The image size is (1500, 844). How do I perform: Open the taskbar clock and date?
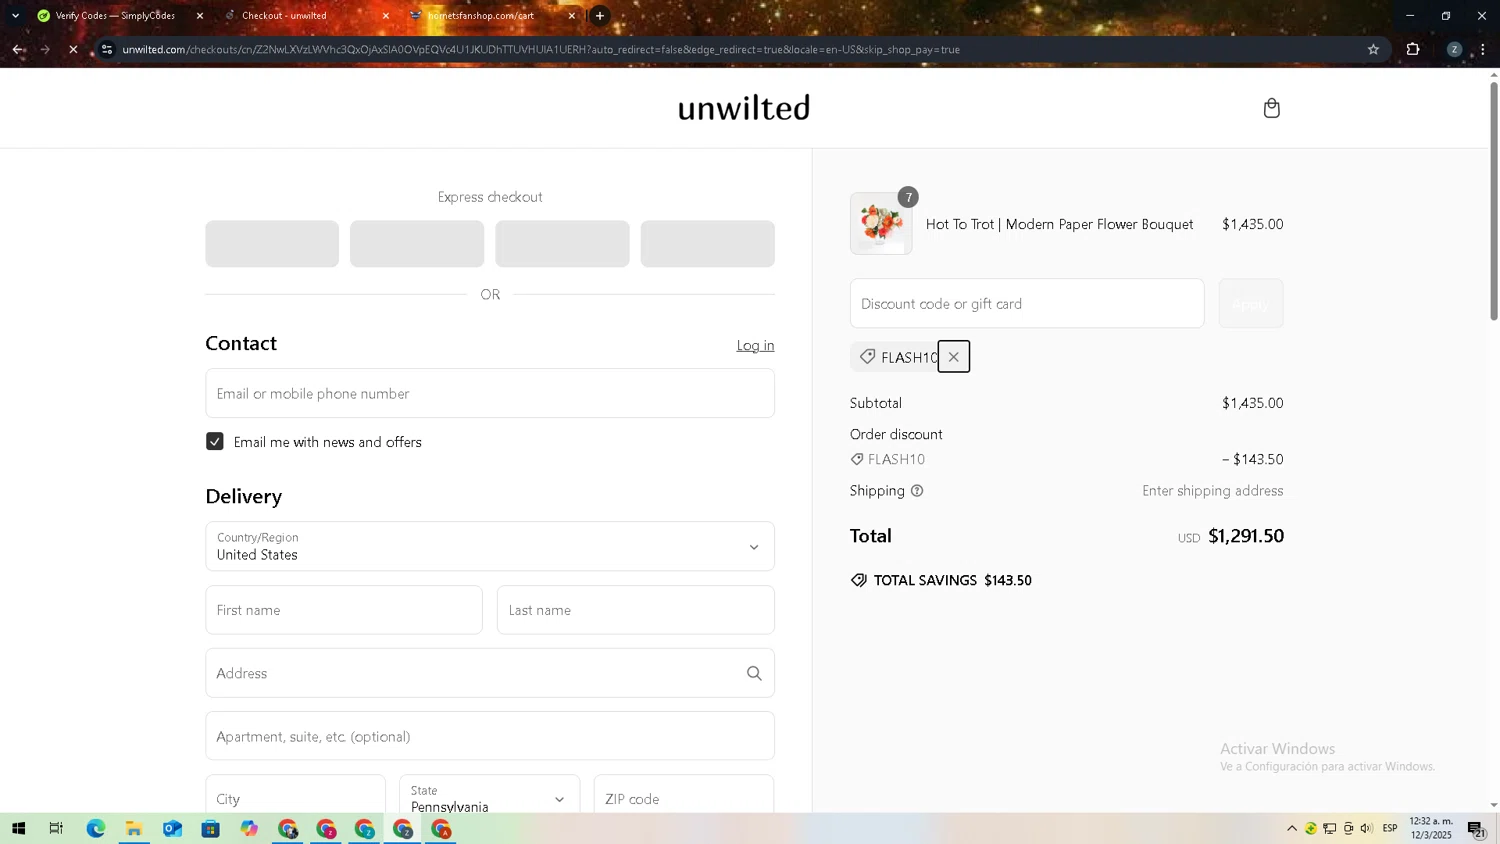(1431, 829)
